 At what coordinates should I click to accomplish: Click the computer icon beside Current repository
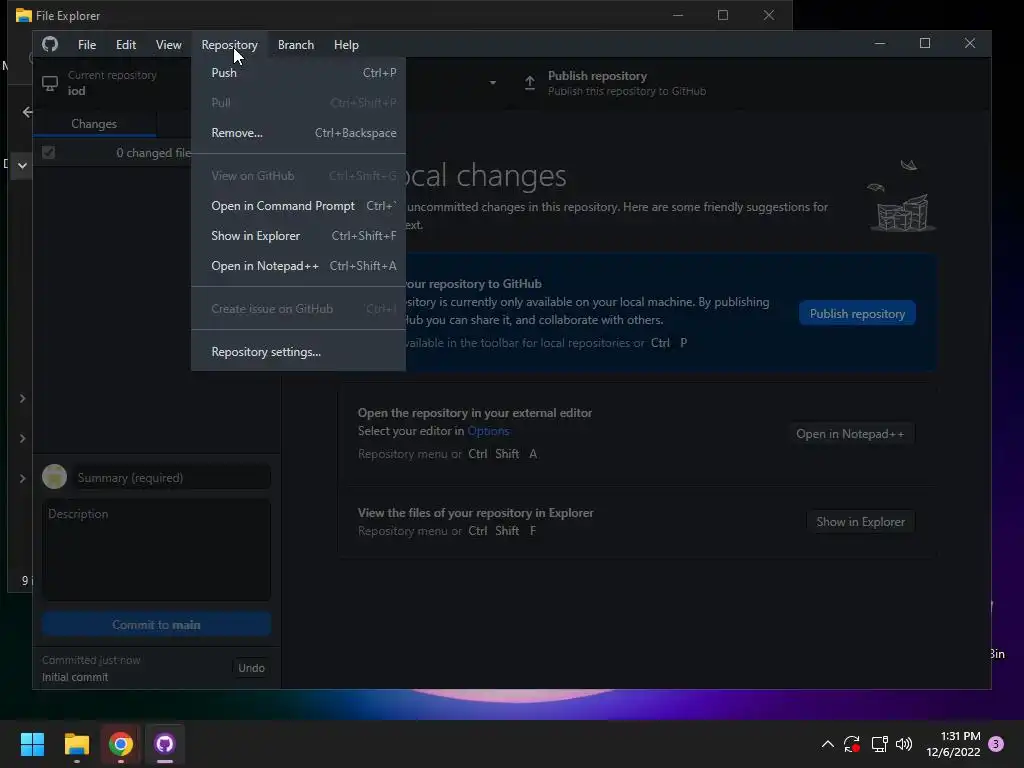pyautogui.click(x=50, y=83)
